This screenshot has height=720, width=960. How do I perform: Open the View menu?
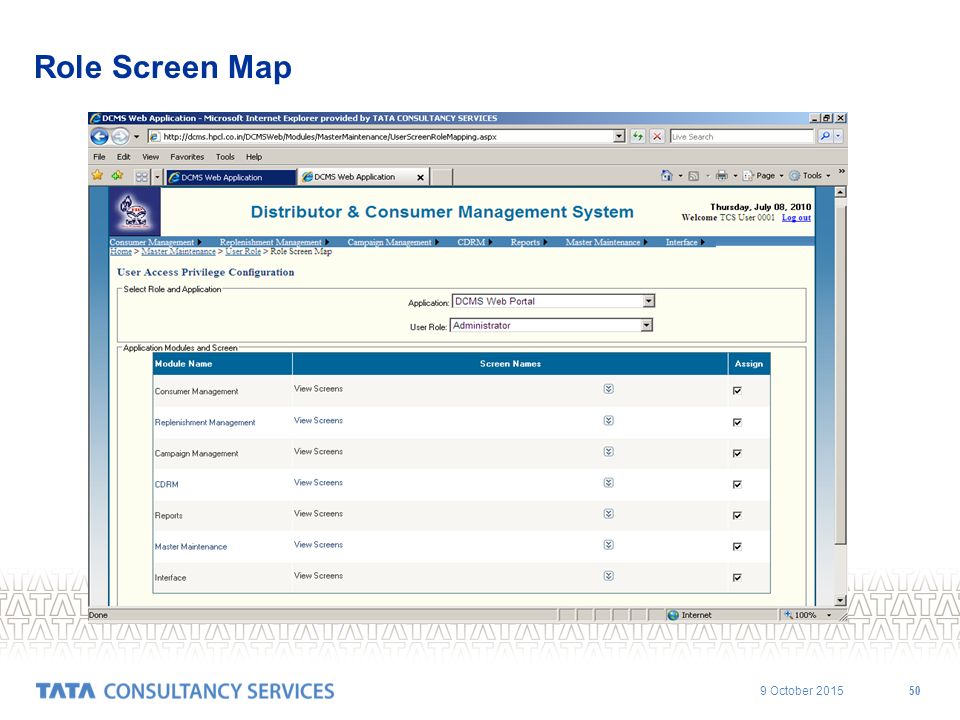pos(151,157)
